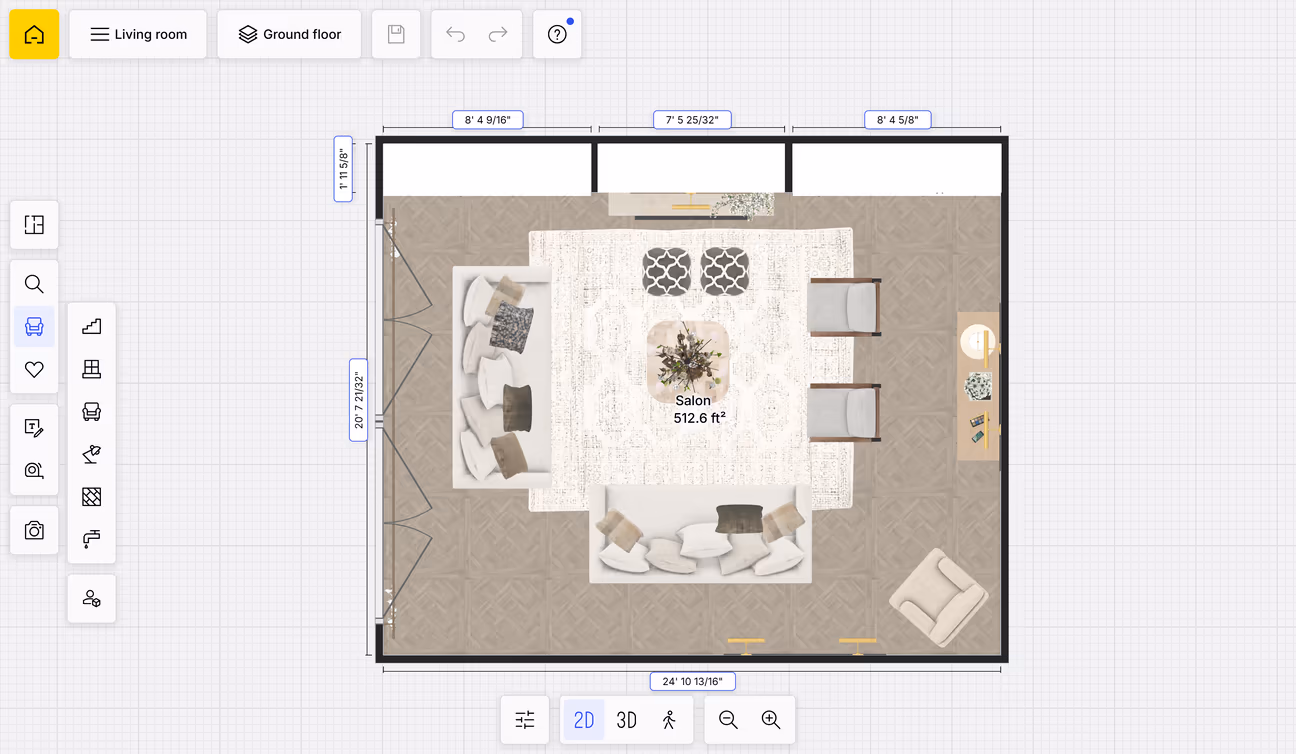The image size is (1296, 754).
Task: Click the 24' 10 13/16" bottom dimension
Action: 693,682
